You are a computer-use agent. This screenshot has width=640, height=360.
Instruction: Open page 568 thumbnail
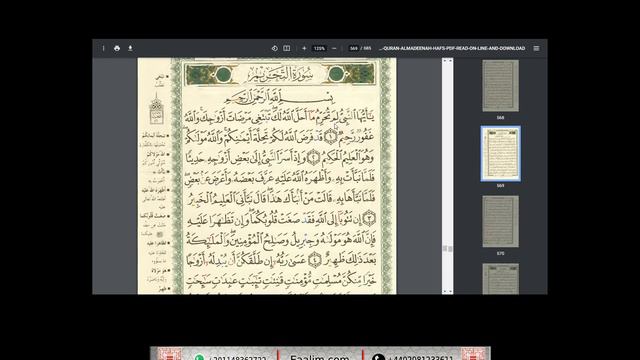click(500, 86)
